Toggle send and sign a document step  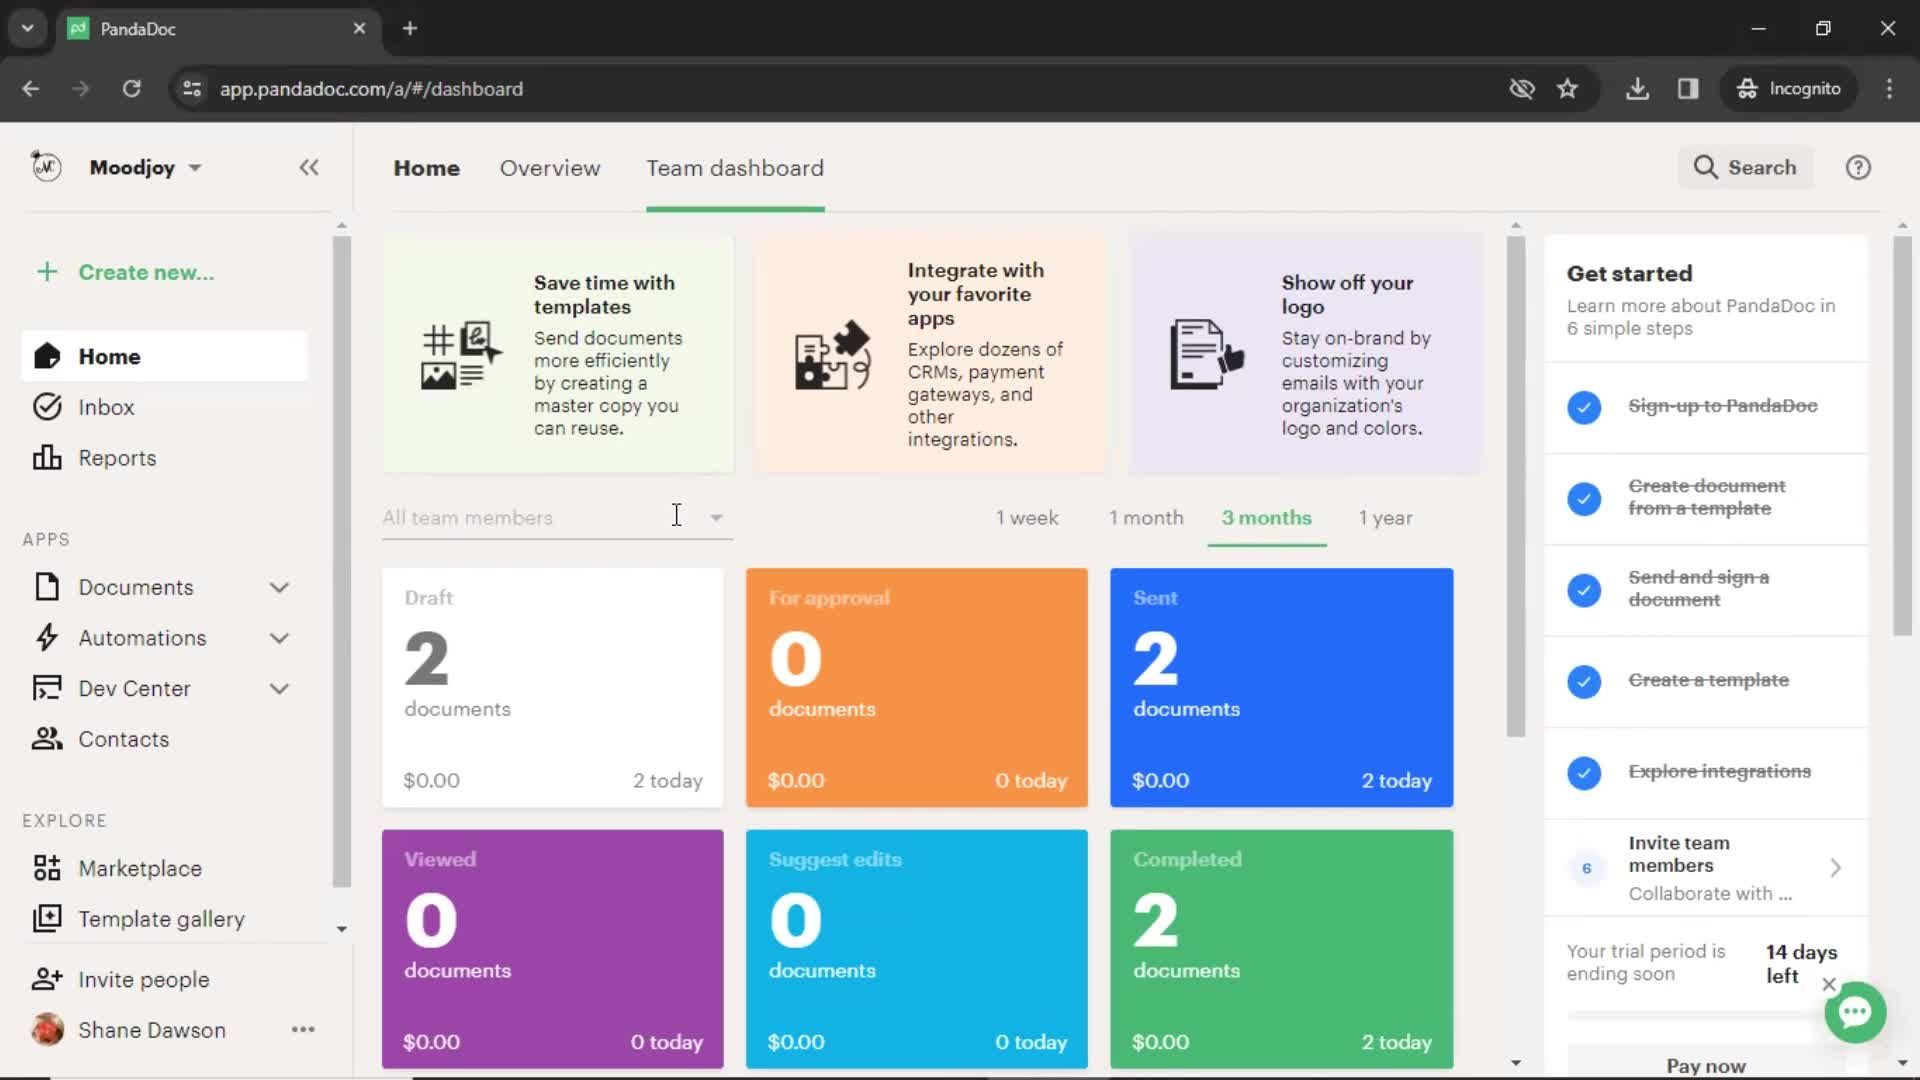[x=1584, y=589]
